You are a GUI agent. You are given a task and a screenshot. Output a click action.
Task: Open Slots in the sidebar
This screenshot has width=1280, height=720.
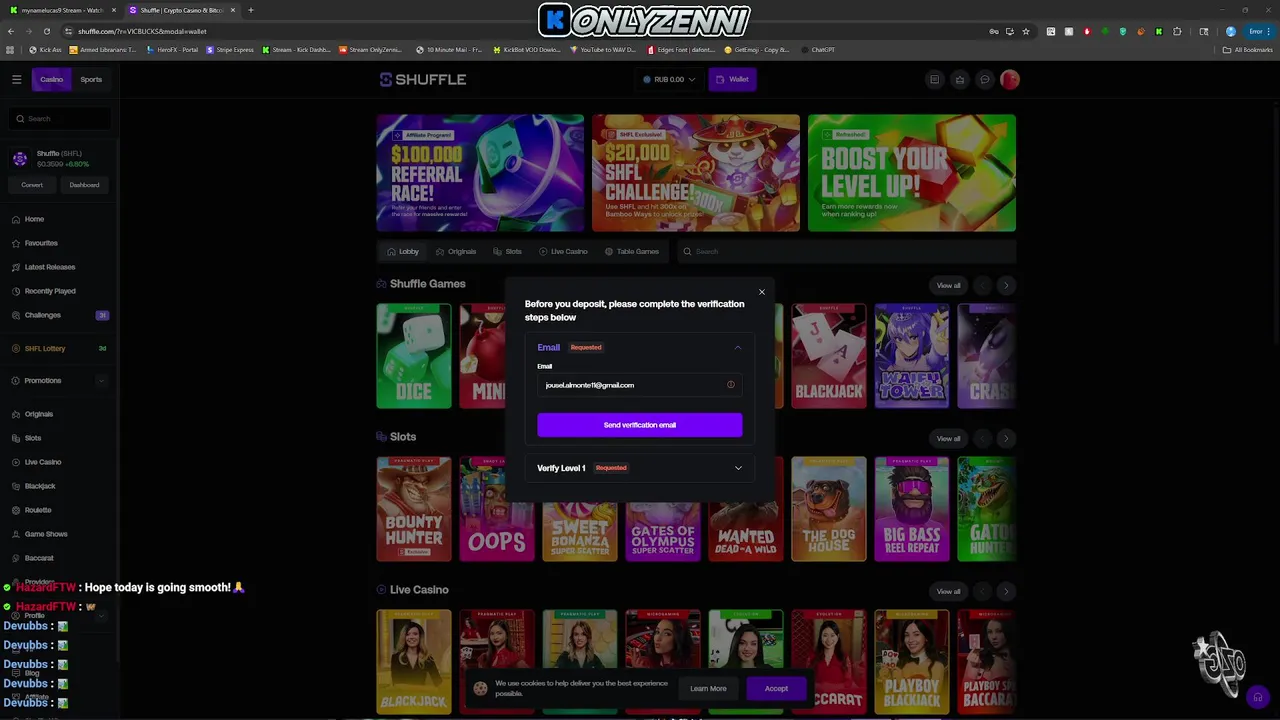[33, 438]
